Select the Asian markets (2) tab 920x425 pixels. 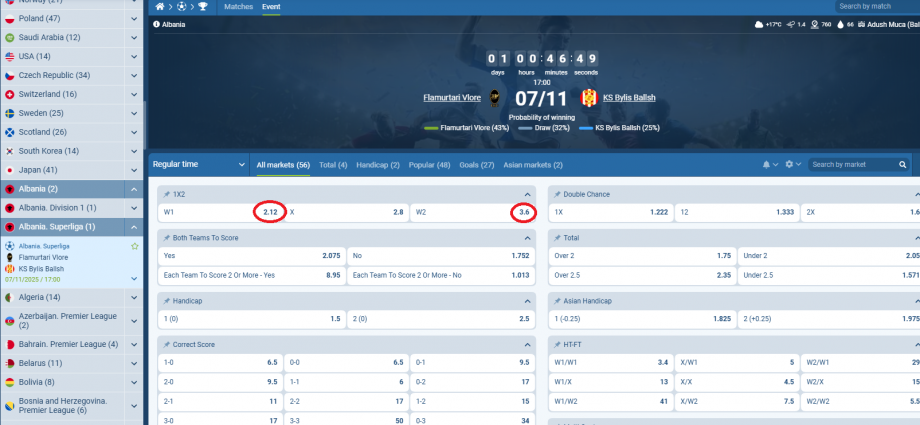pos(533,166)
